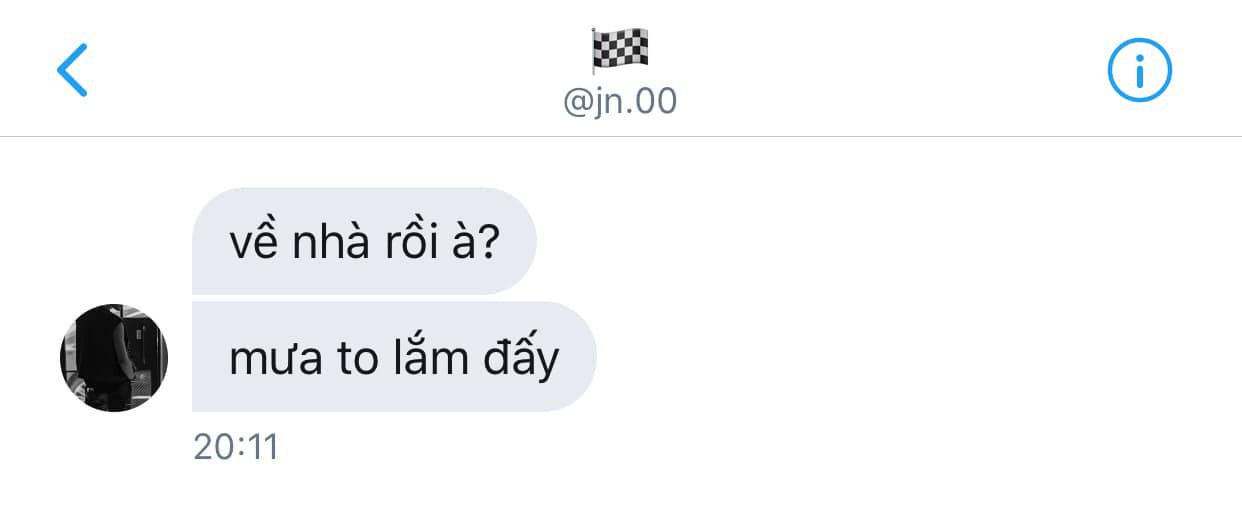The height and width of the screenshot is (513, 1242).
Task: Click the word "về" starting first message
Action: pyautogui.click(x=255, y=243)
